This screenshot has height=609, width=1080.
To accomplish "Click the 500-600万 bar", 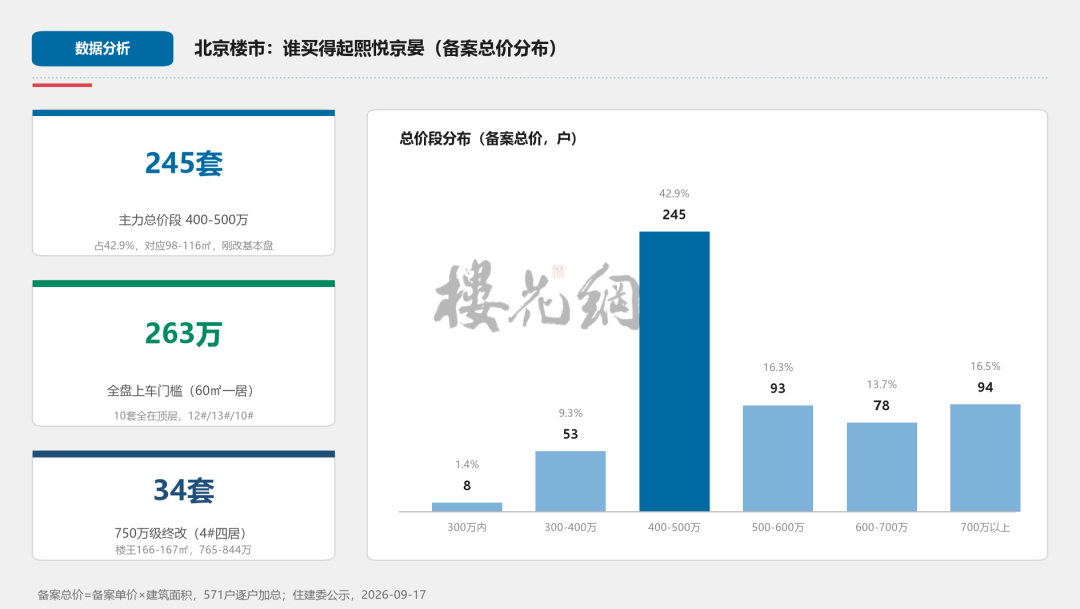I will tap(778, 459).
